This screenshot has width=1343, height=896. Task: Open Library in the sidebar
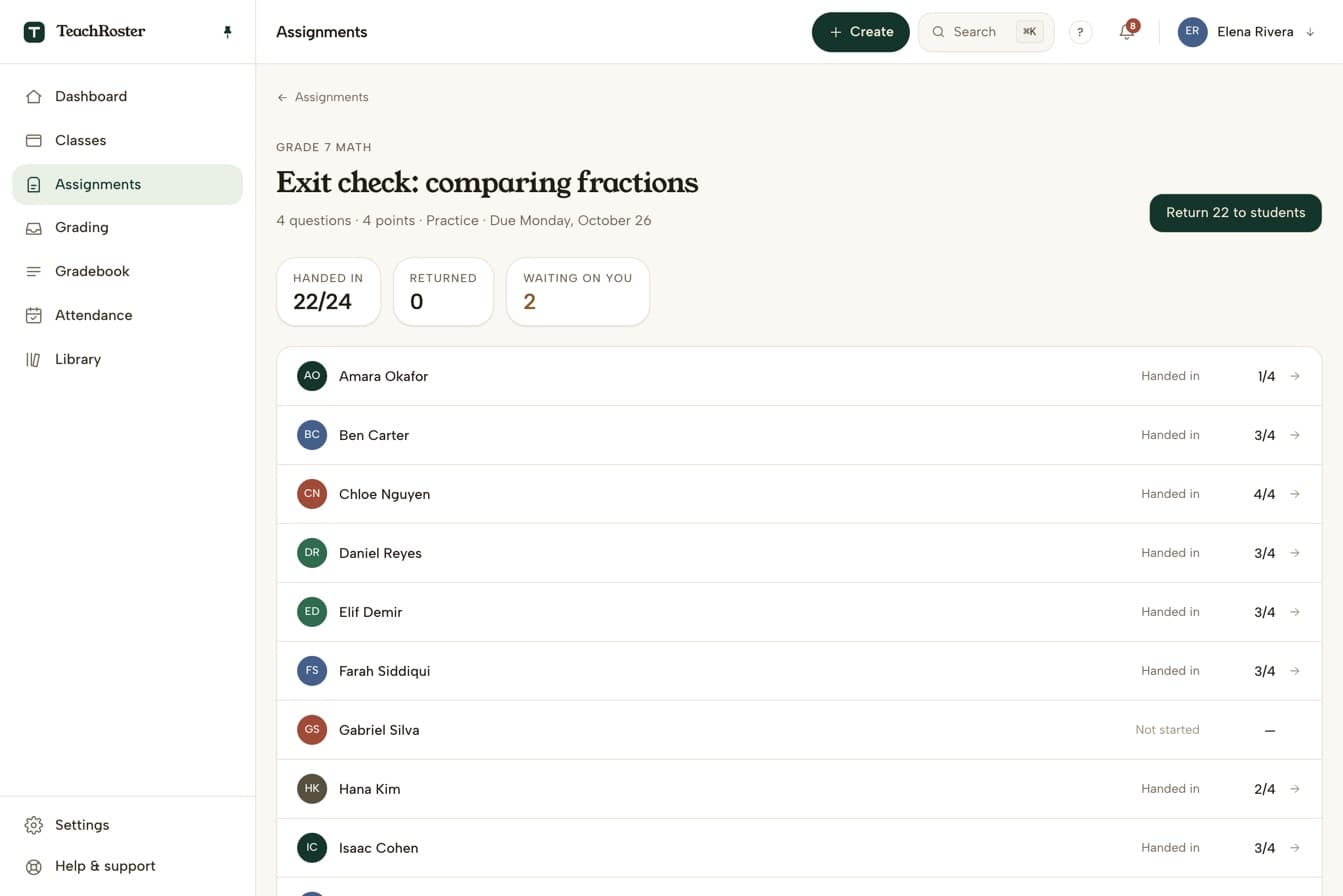(x=127, y=360)
